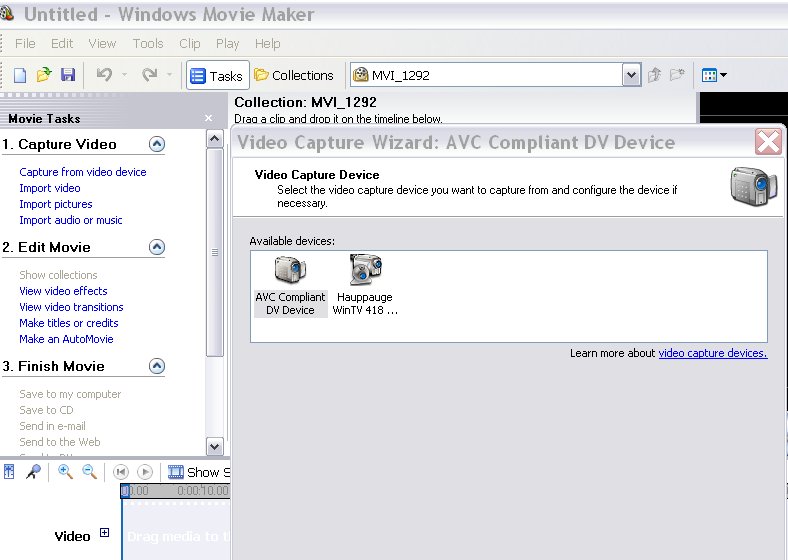788x560 pixels.
Task: Open the File menu
Action: coord(25,44)
